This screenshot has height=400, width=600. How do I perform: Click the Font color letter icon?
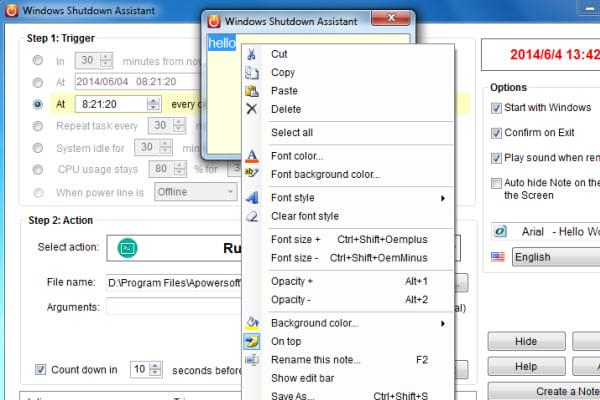point(251,156)
